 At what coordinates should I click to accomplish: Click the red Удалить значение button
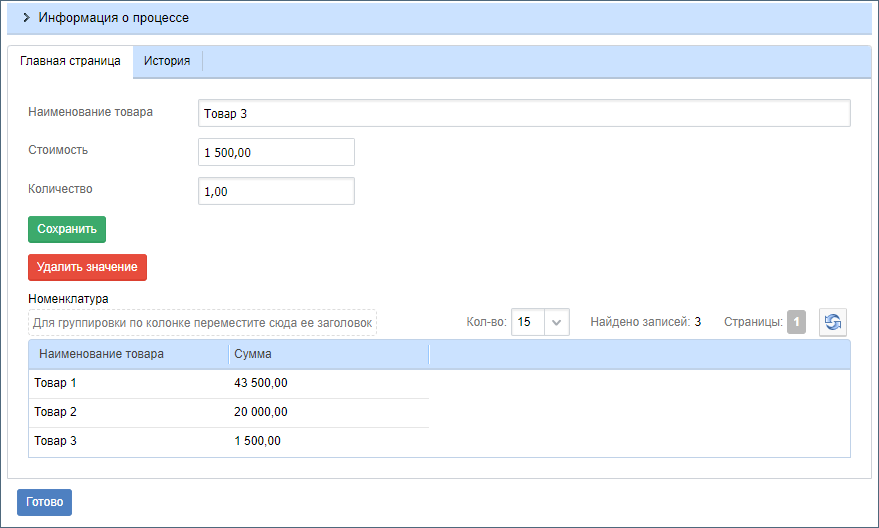pos(87,267)
